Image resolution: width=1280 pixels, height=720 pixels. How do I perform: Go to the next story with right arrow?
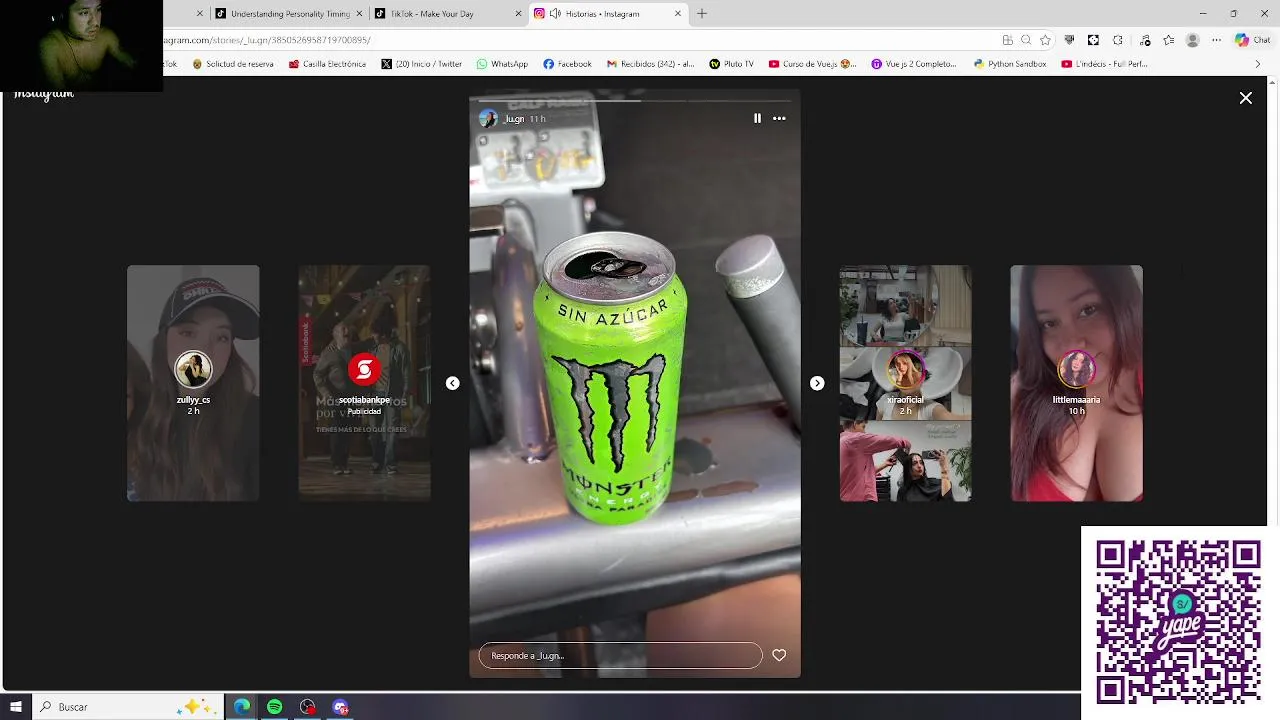[x=817, y=383]
